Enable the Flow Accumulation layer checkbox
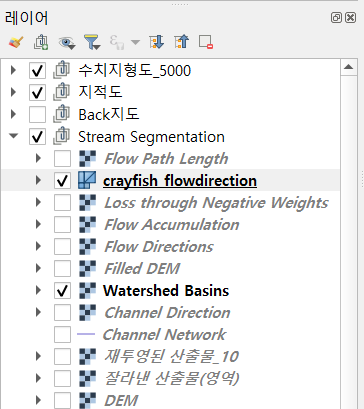The image size is (364, 409). (62, 224)
